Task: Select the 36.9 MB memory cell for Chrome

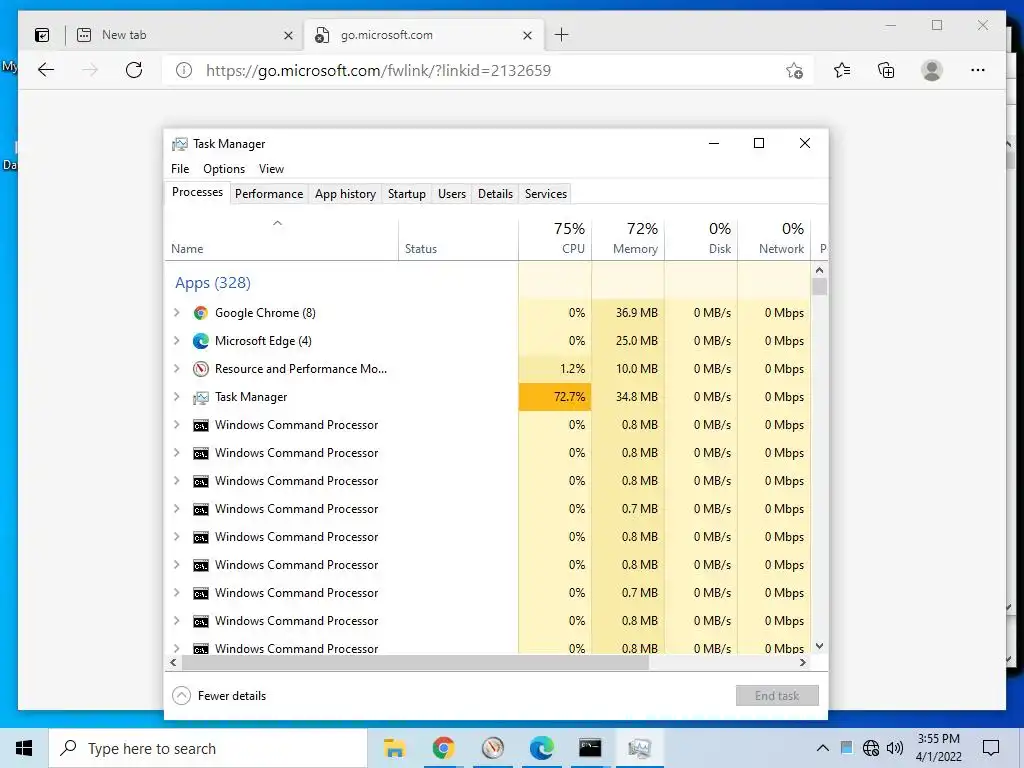Action: (628, 313)
